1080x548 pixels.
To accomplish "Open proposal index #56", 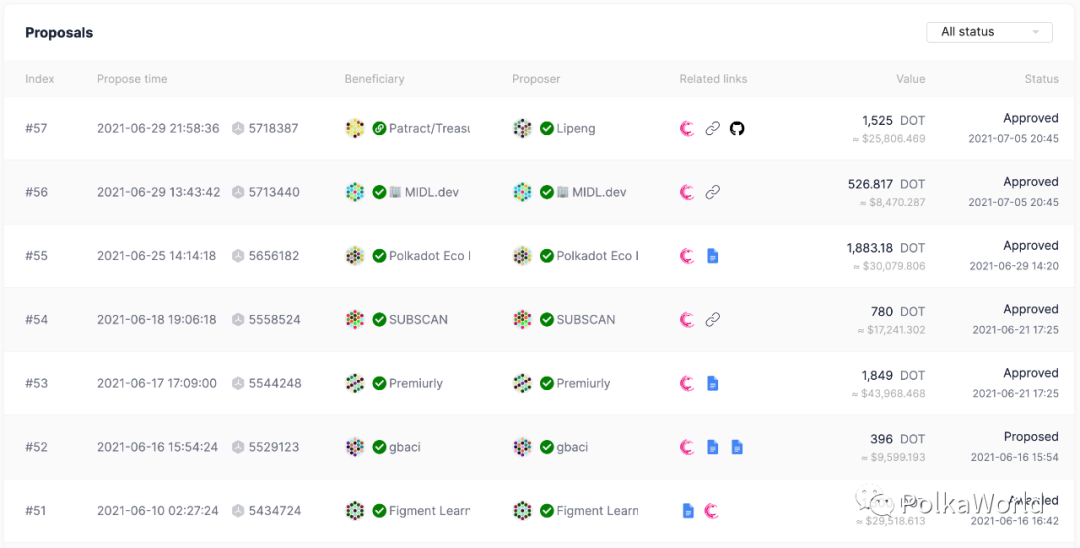I will pyautogui.click(x=37, y=192).
